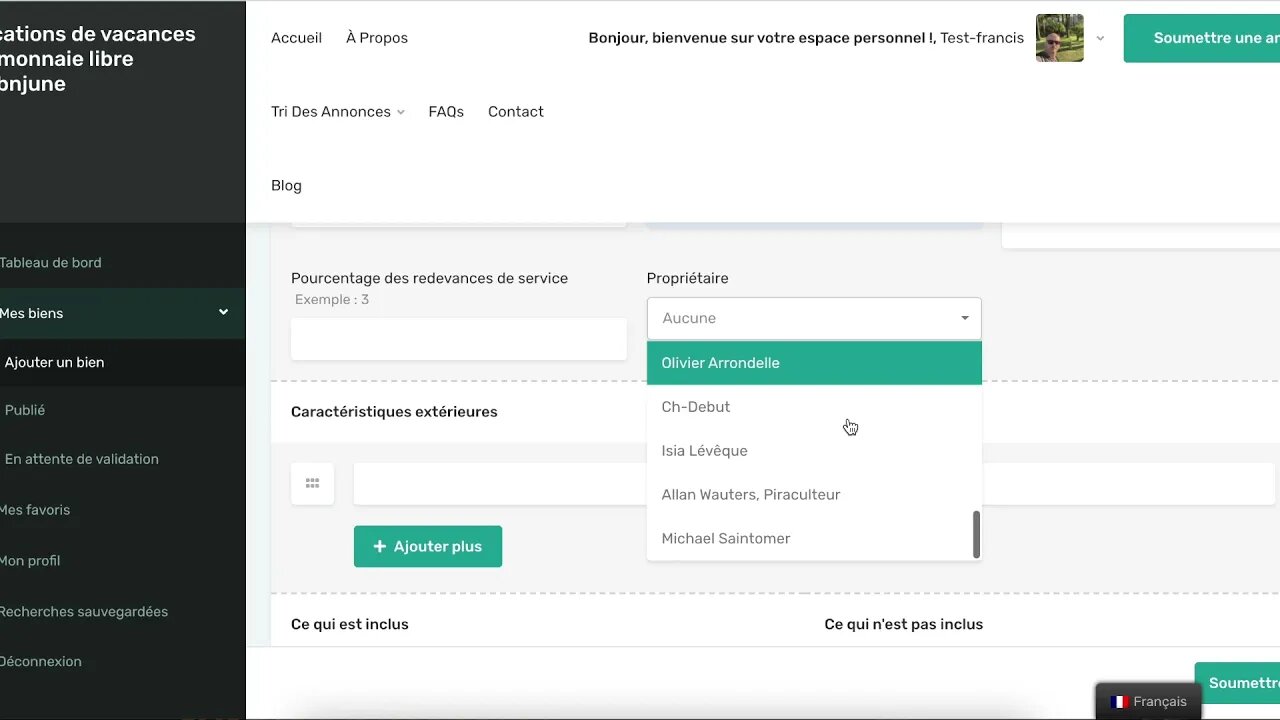Click the Ajouter plus button
The width and height of the screenshot is (1280, 720).
click(428, 547)
